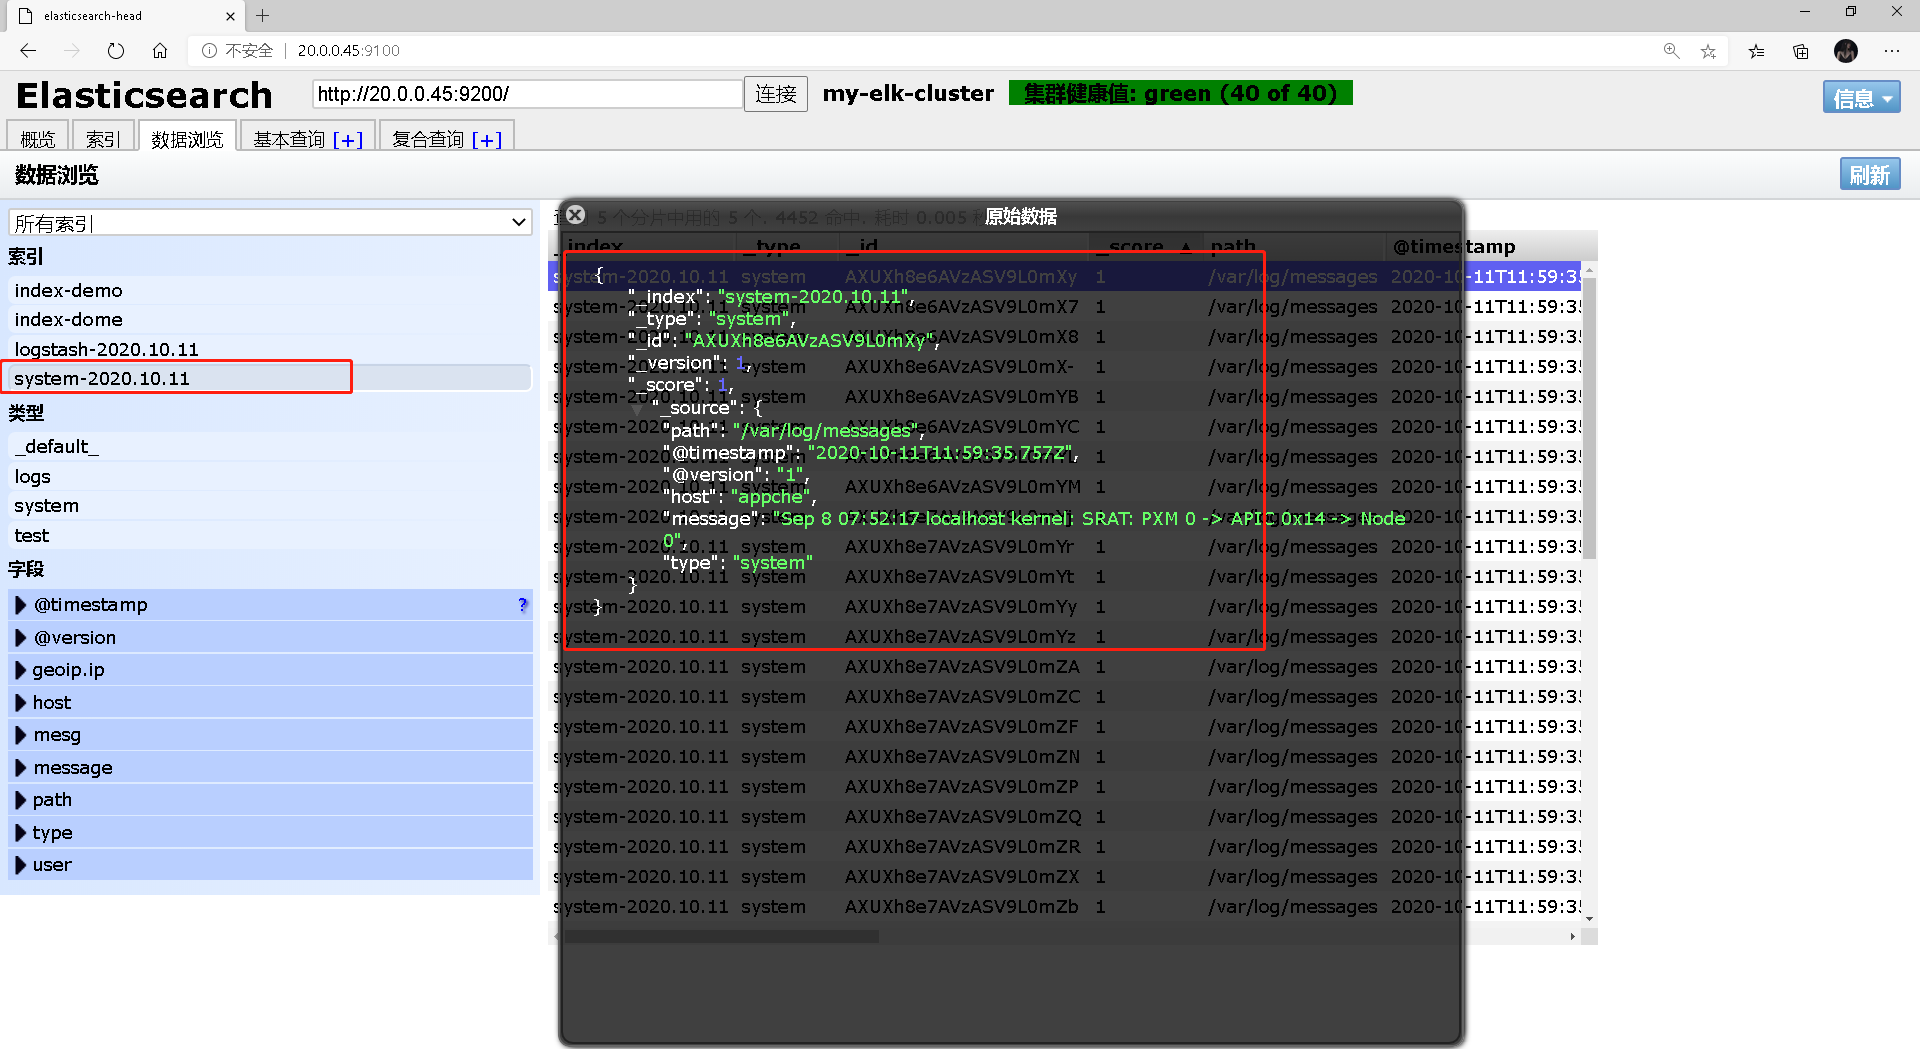Reload the current browser page
The image size is (1920, 1049).
coord(116,50)
